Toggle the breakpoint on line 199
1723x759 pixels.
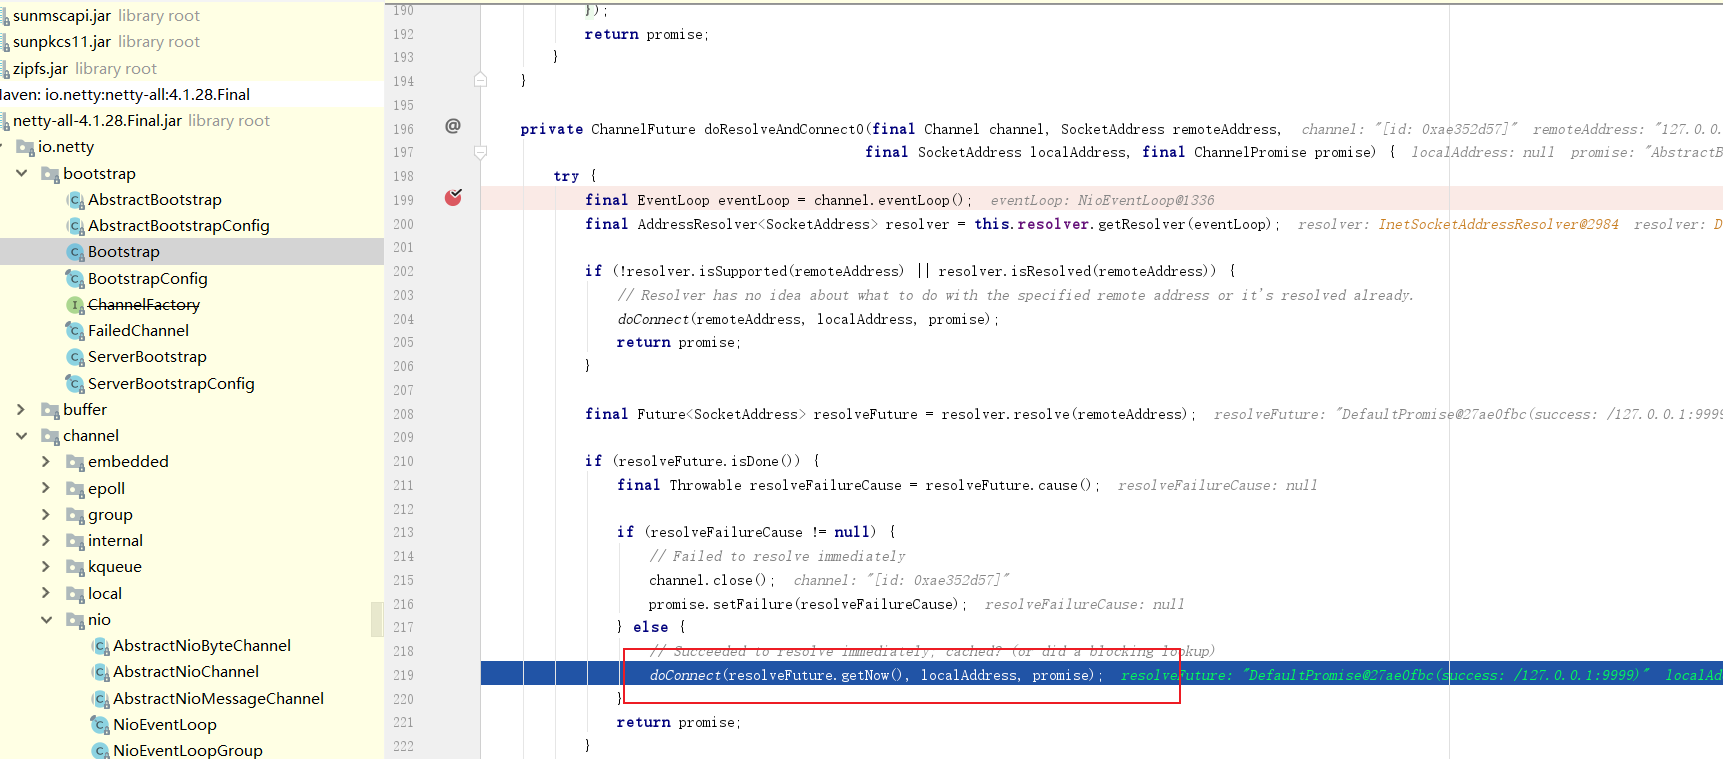453,198
